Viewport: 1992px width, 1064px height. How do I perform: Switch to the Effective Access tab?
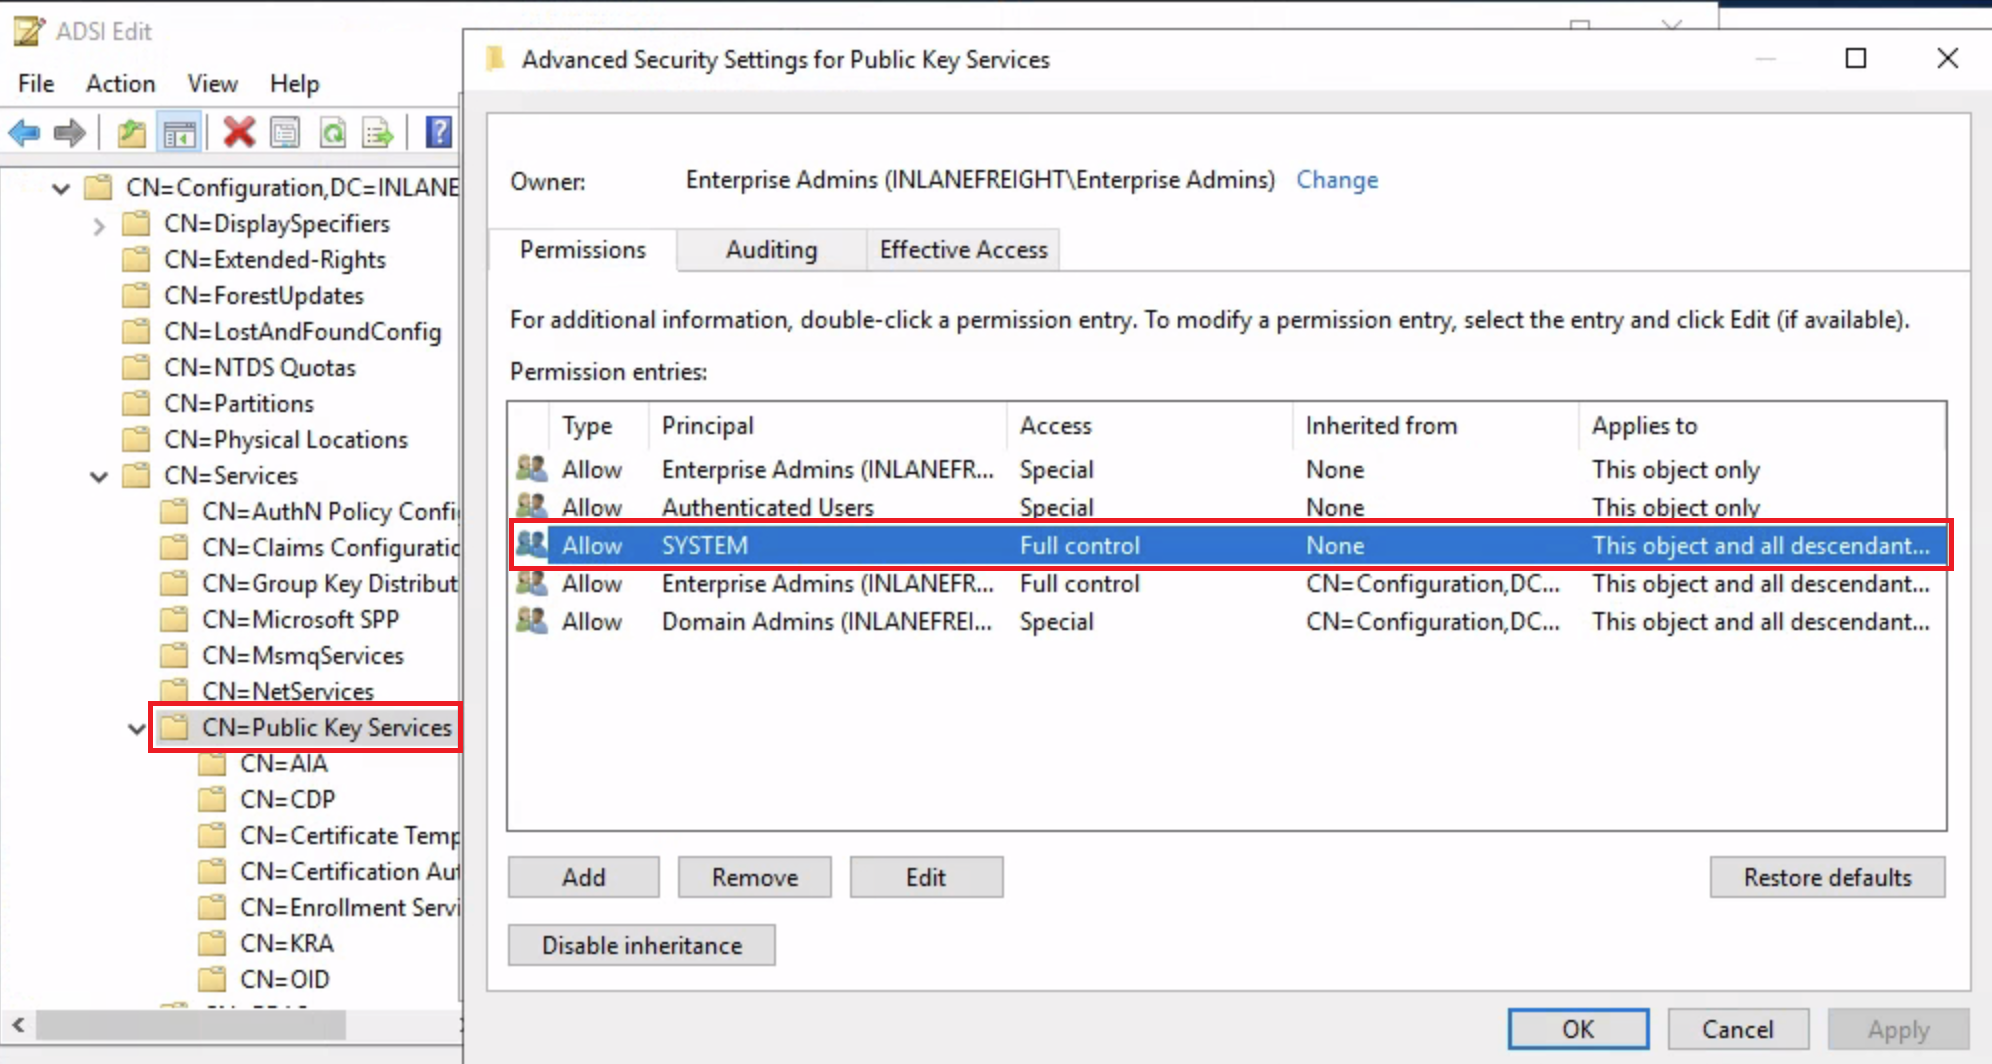pyautogui.click(x=963, y=250)
